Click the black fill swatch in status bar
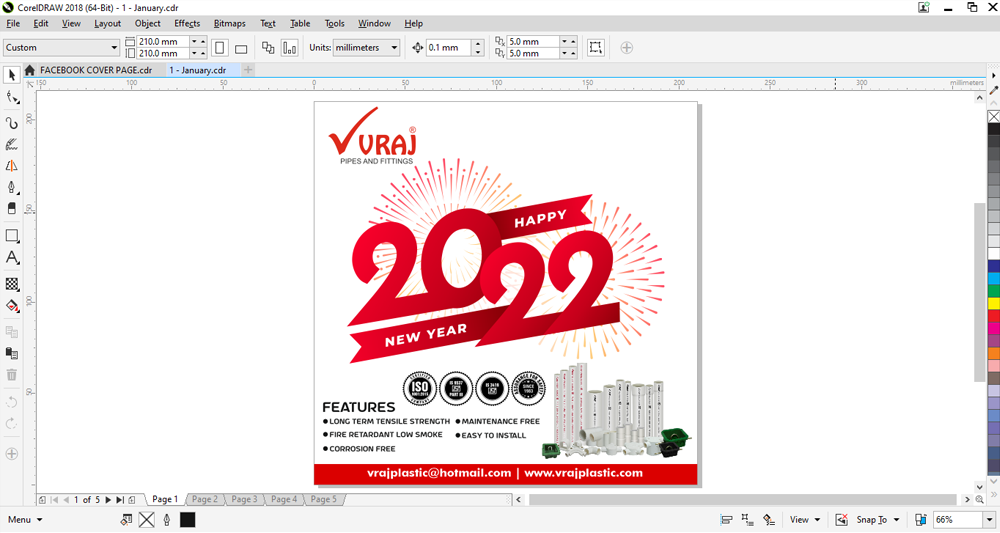The width and height of the screenshot is (1000, 533). click(x=188, y=520)
